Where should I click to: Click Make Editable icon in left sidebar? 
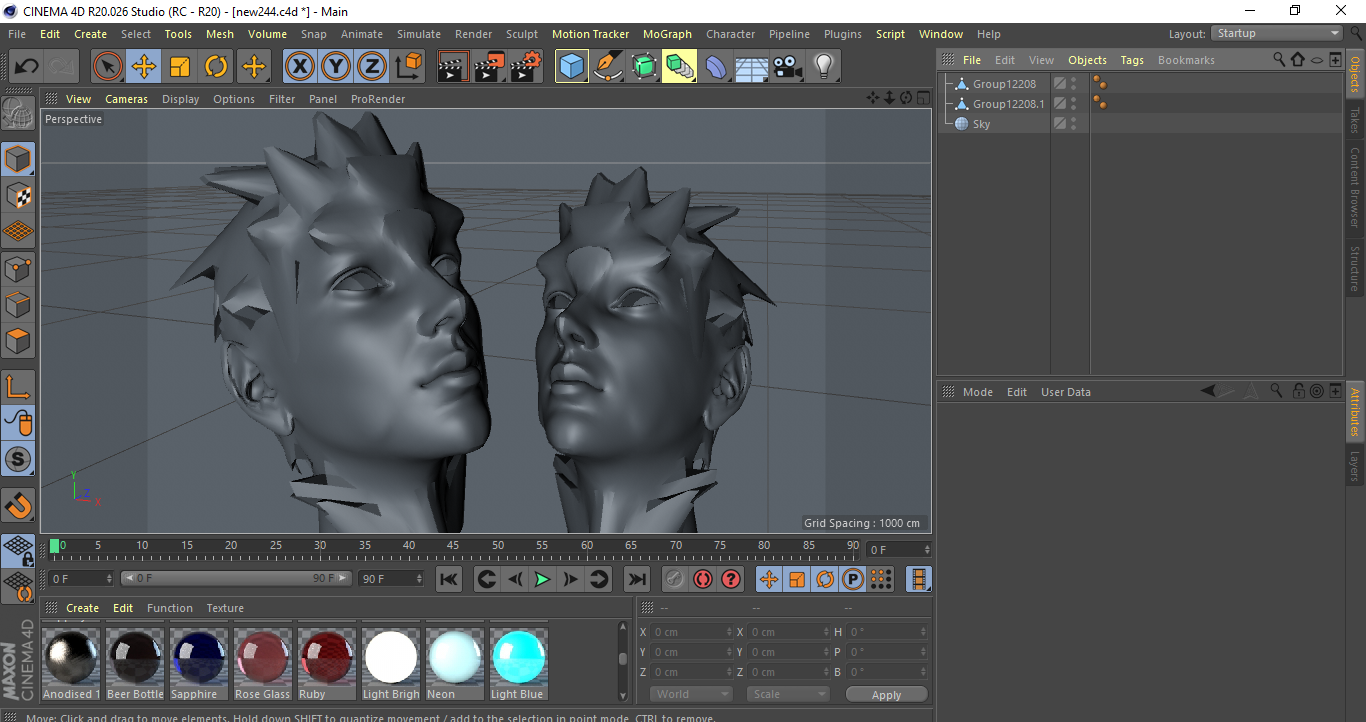tap(18, 113)
